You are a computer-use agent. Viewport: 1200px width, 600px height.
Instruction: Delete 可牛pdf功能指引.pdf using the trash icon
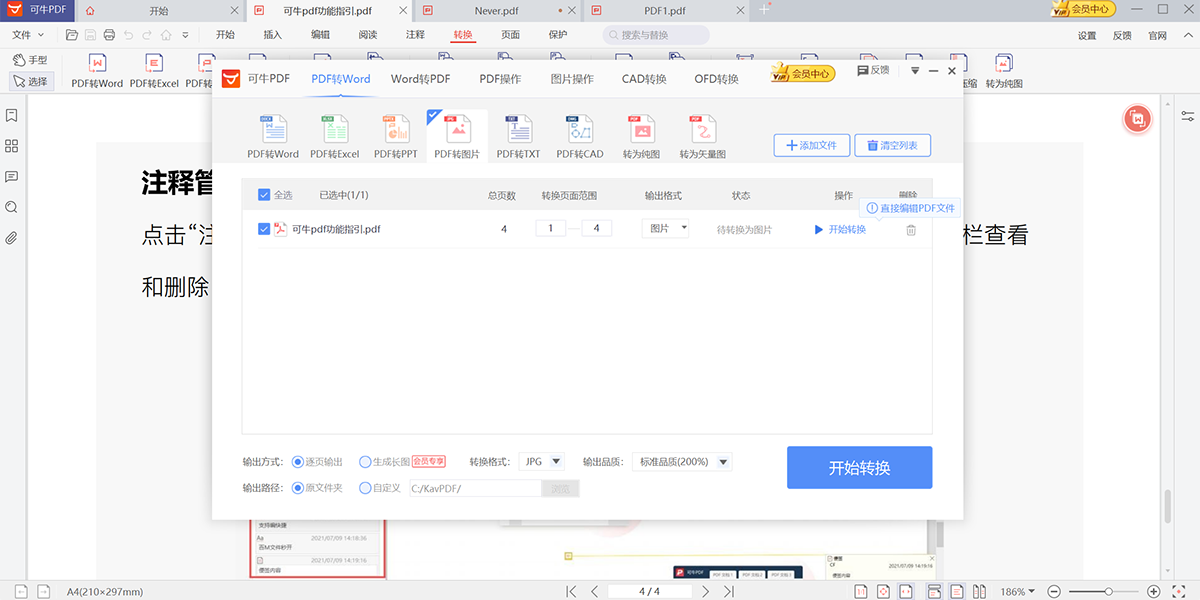(x=910, y=230)
